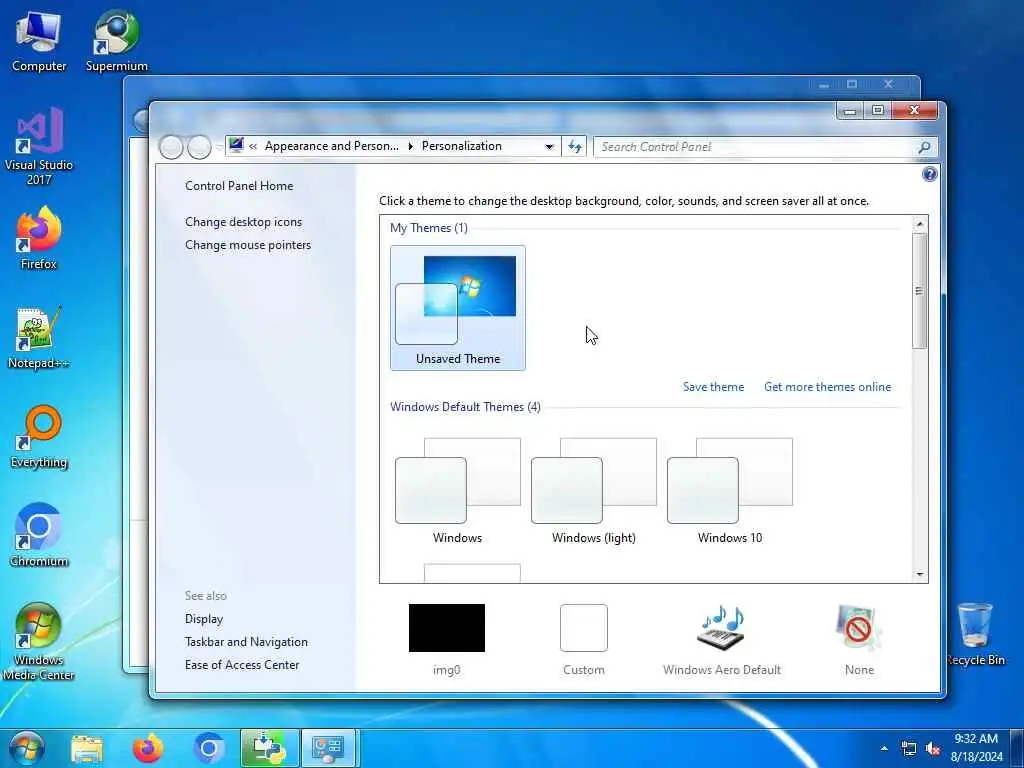Viewport: 1024px width, 768px height.
Task: Click the Help question mark icon
Action: [929, 174]
